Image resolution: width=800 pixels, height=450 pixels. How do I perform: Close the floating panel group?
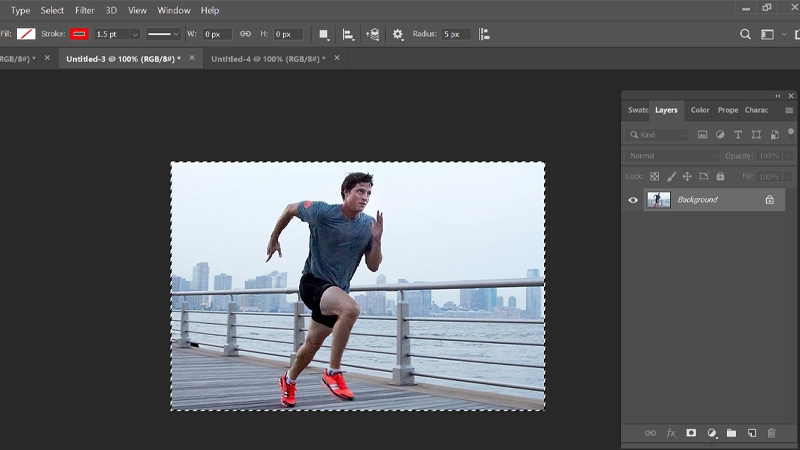(791, 96)
